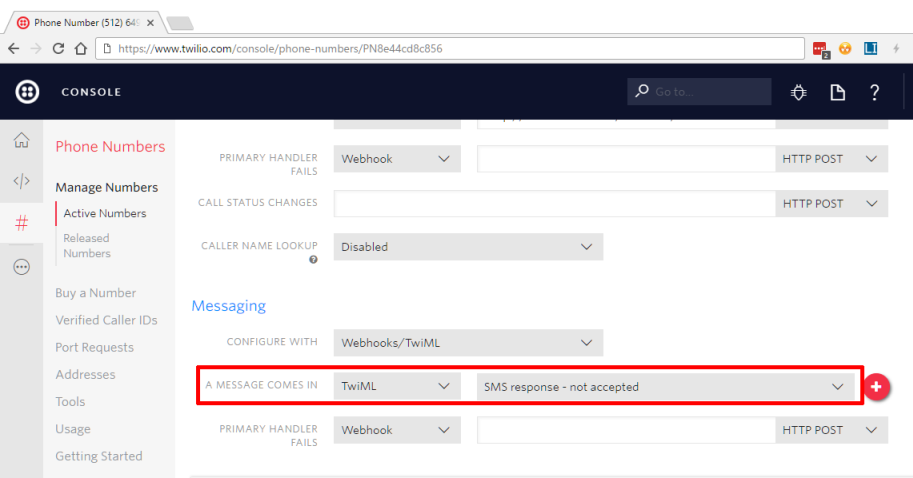Open the ellipsis all products icon
Screen dimensions: 913x478
pos(21,267)
